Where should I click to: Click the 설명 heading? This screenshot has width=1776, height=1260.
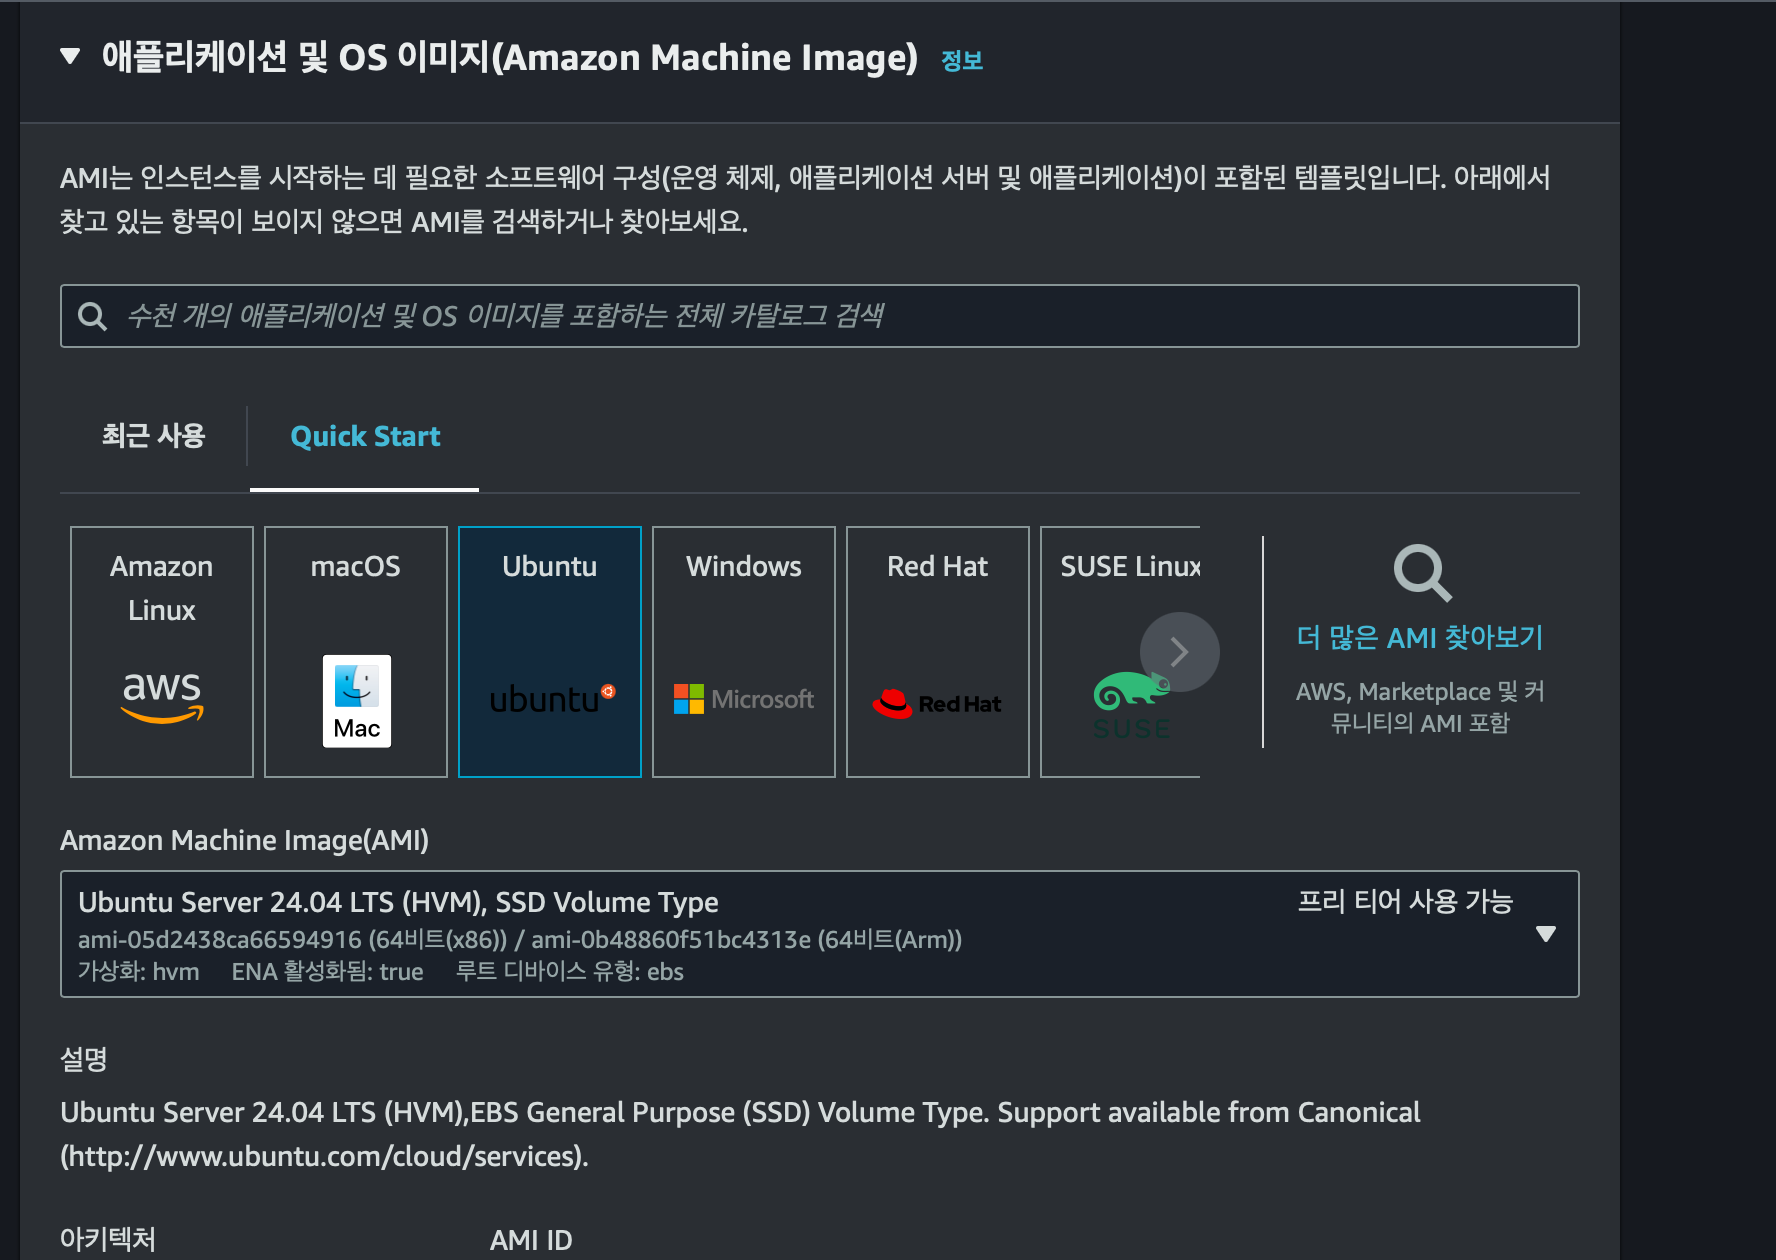pyautogui.click(x=84, y=1059)
